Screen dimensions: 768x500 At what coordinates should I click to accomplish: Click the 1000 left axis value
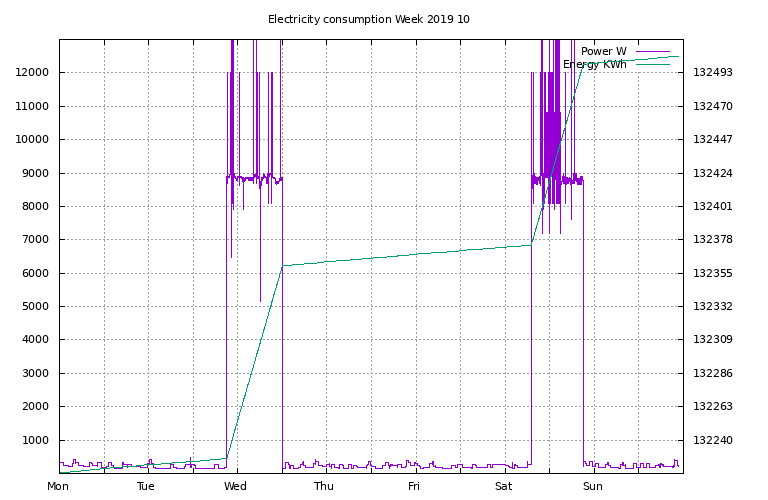pos(35,440)
